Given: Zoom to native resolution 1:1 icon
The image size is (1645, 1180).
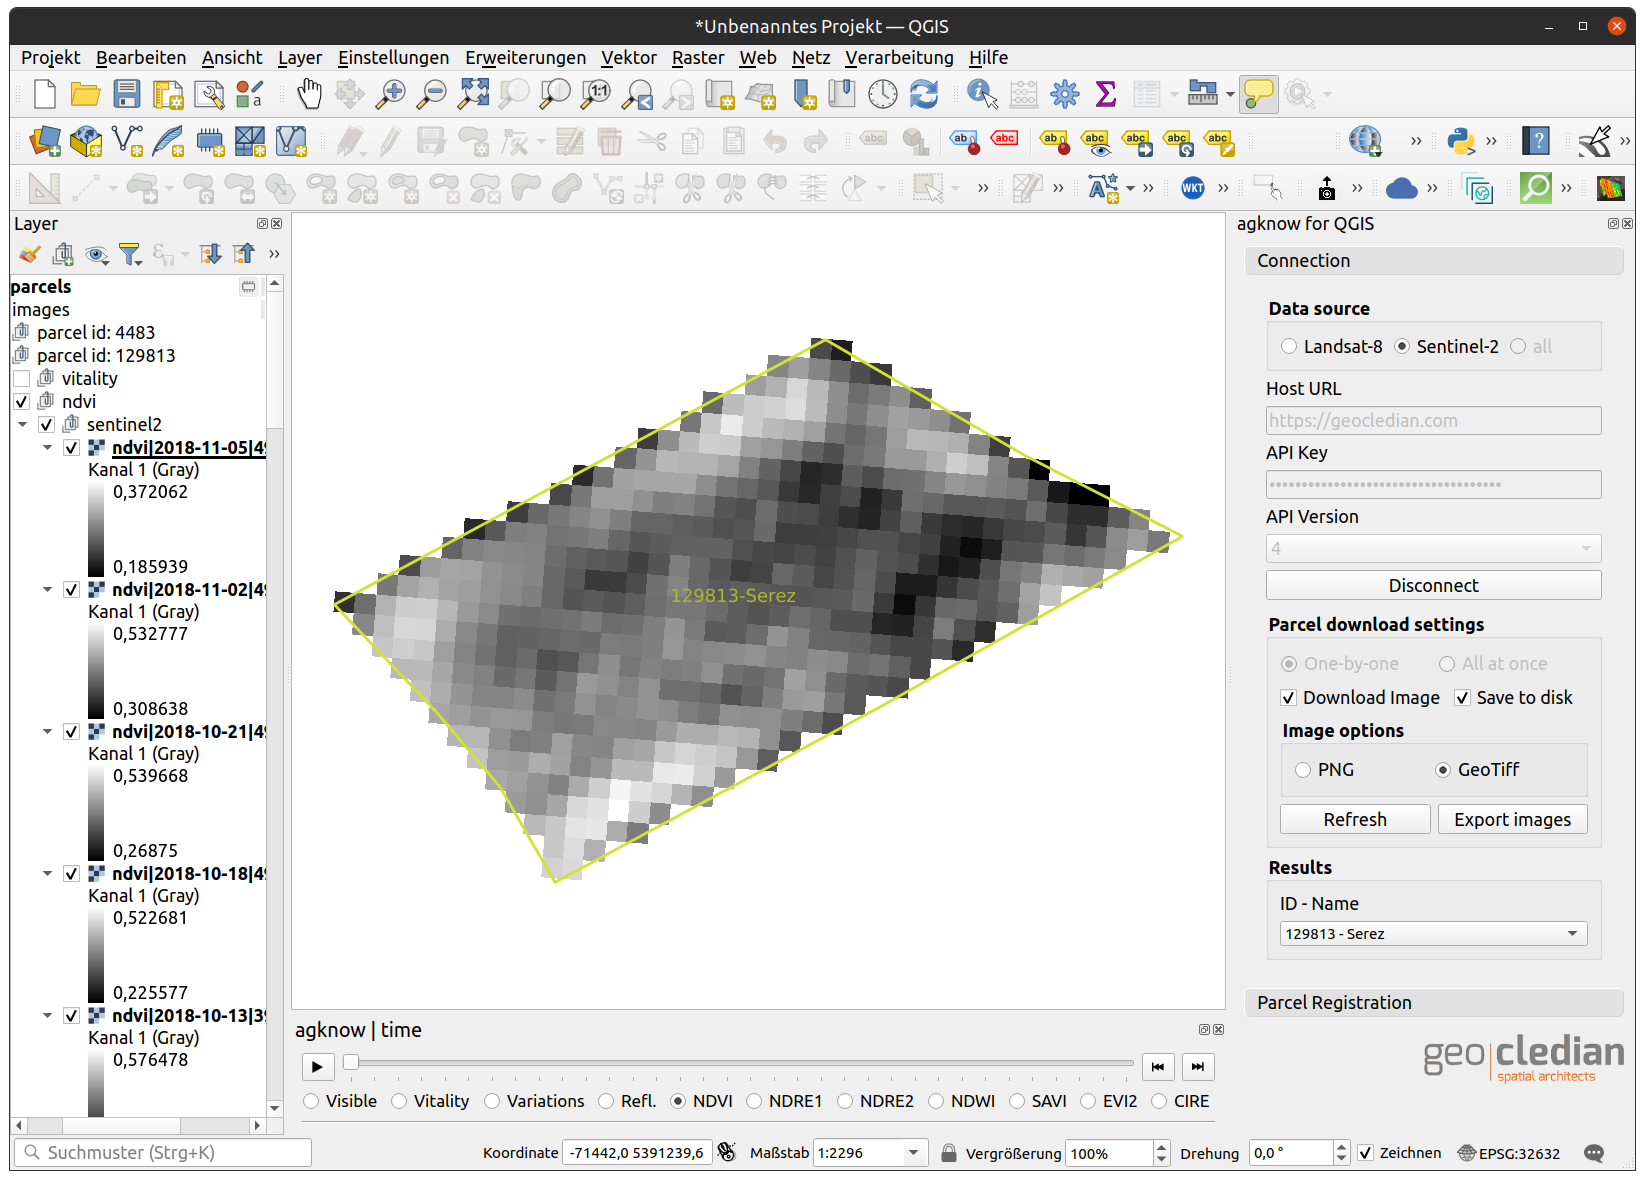Looking at the screenshot, I should 597,95.
